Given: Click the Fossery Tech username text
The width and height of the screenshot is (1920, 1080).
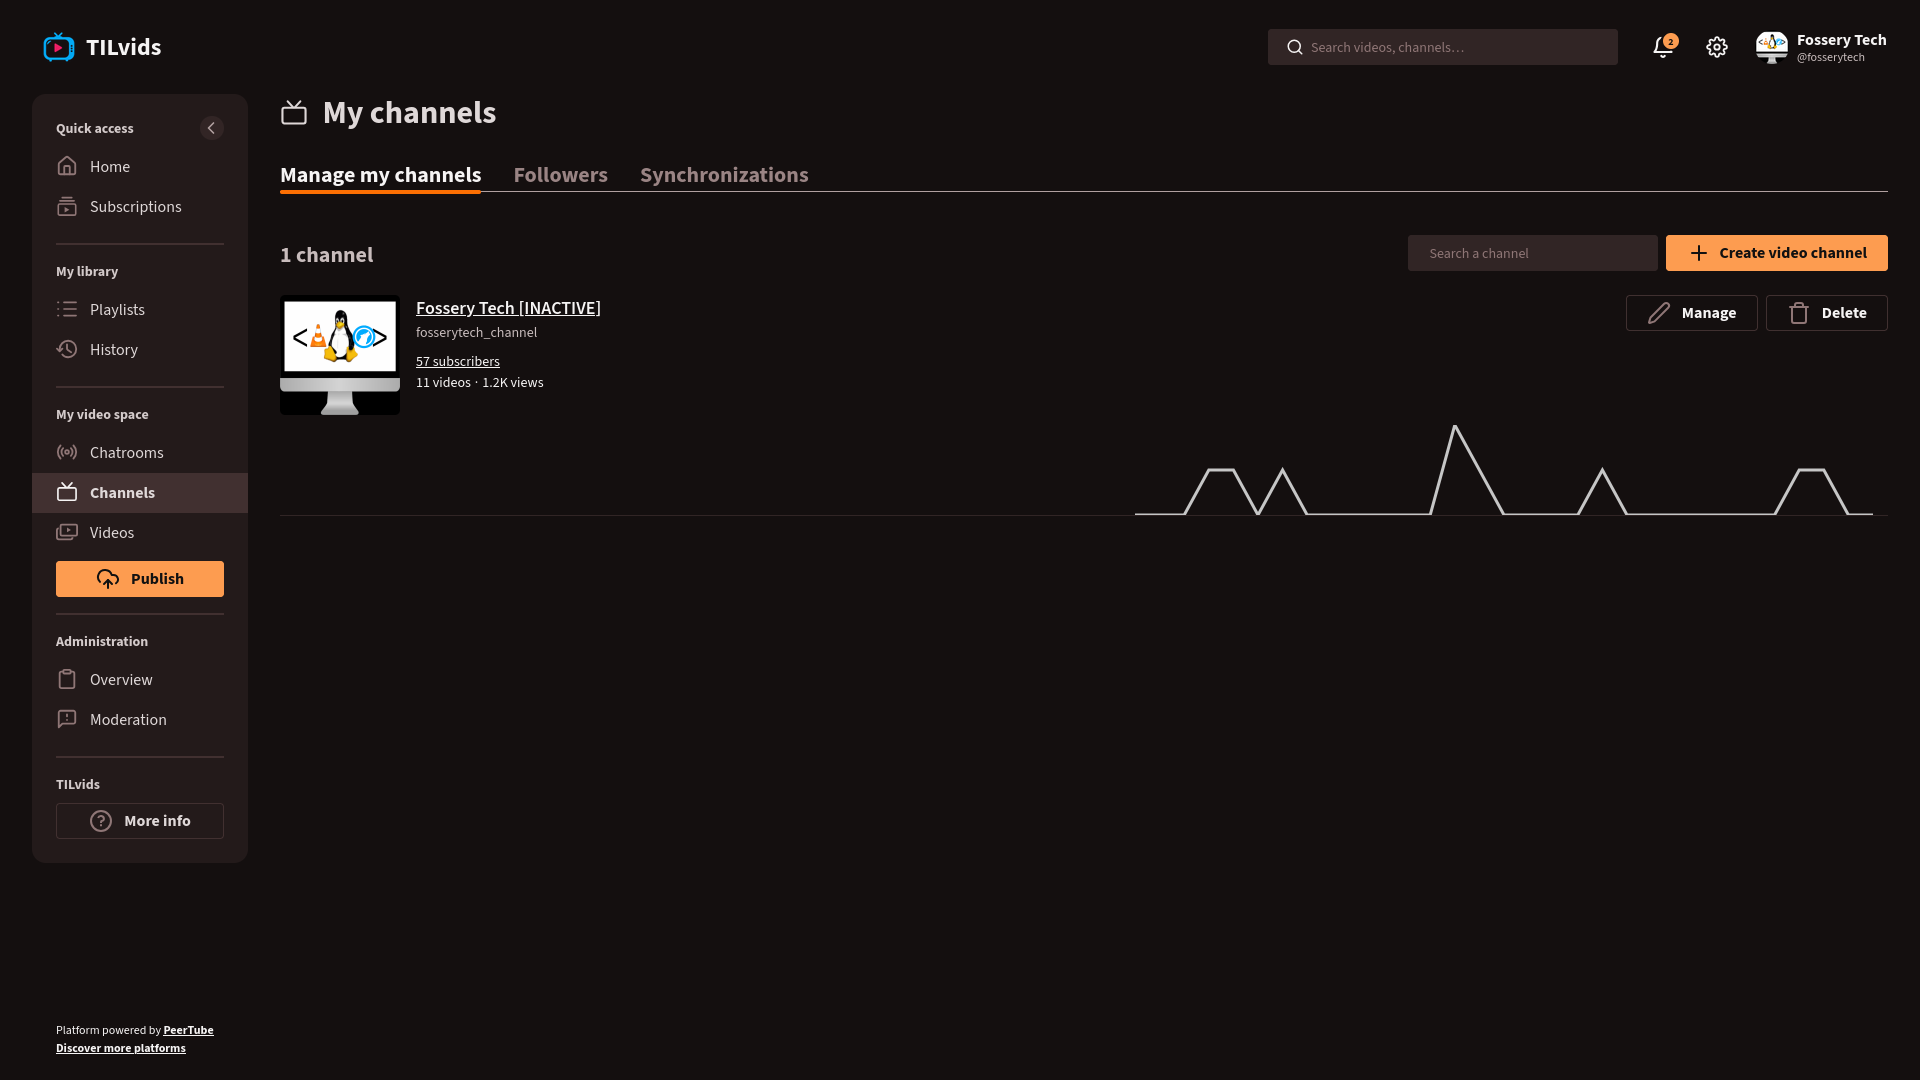Looking at the screenshot, I should [x=1842, y=40].
